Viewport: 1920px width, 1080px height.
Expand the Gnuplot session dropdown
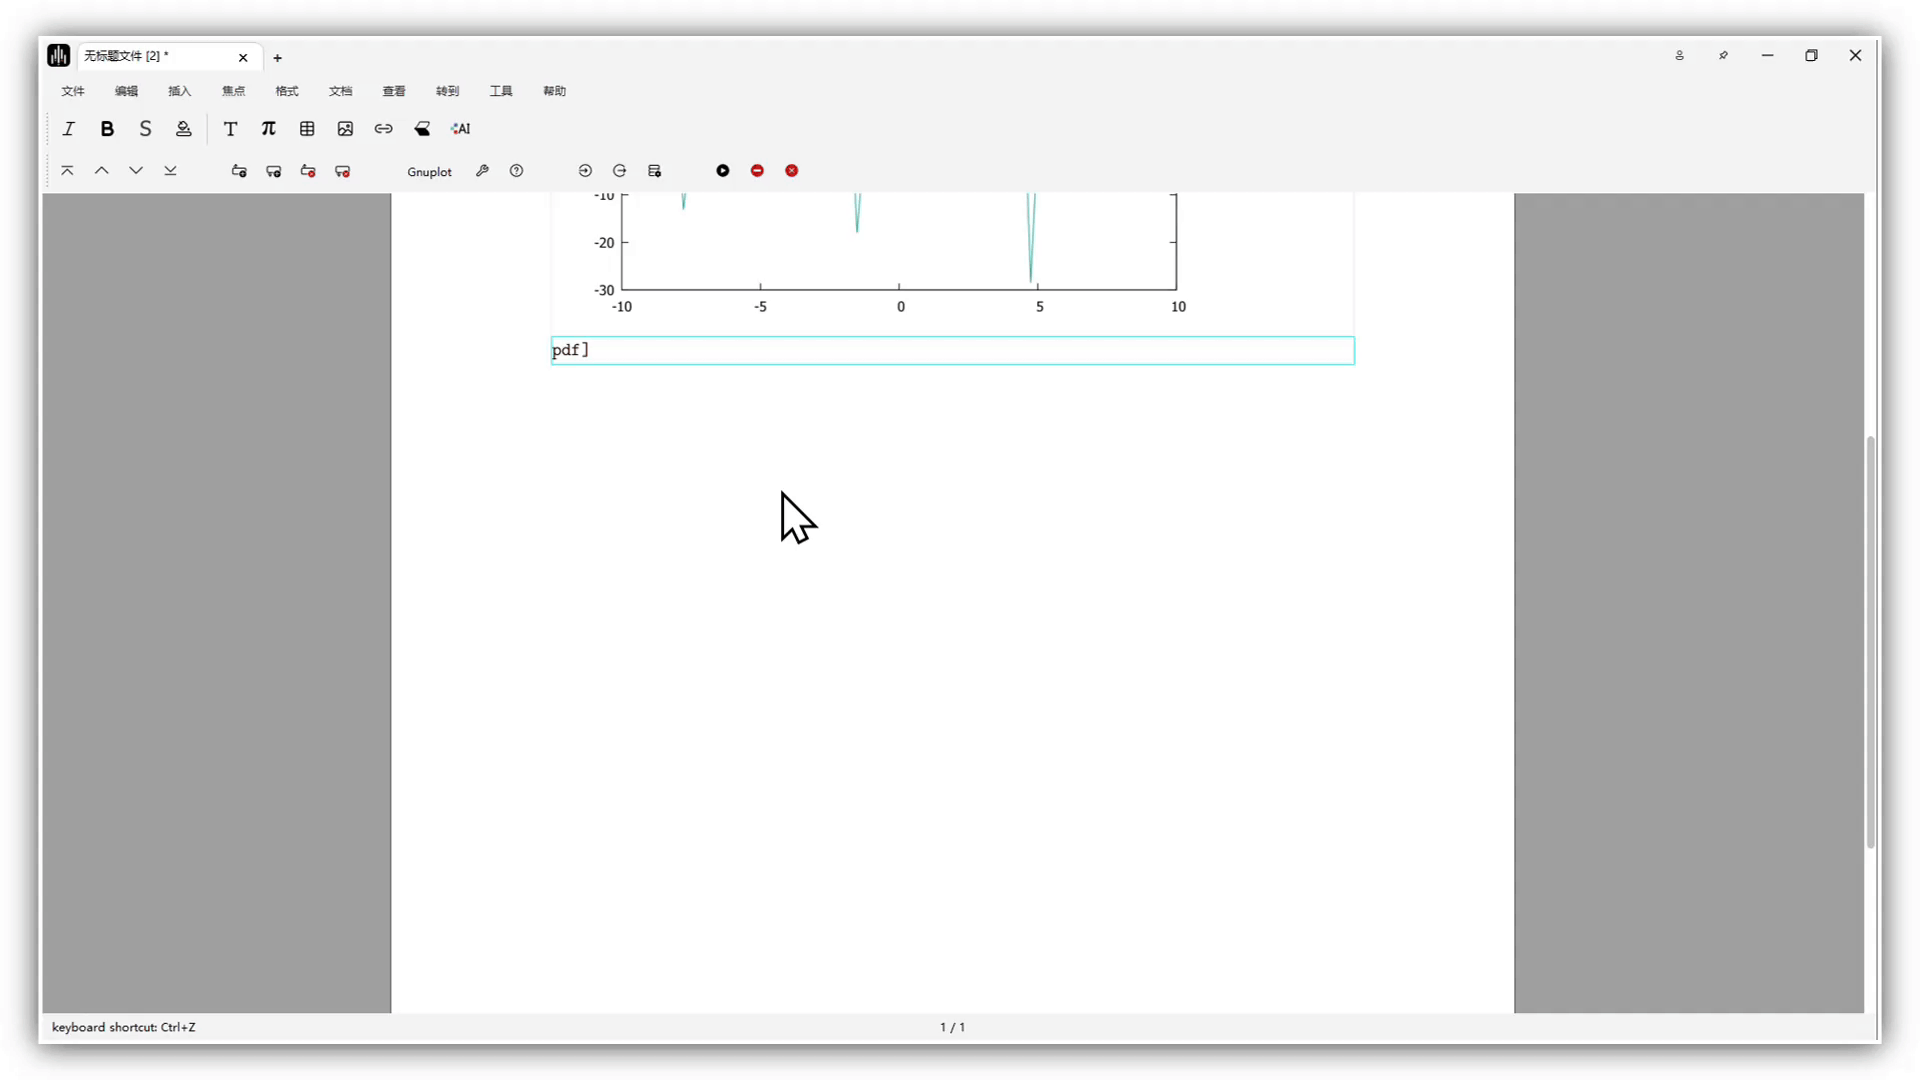click(x=429, y=172)
